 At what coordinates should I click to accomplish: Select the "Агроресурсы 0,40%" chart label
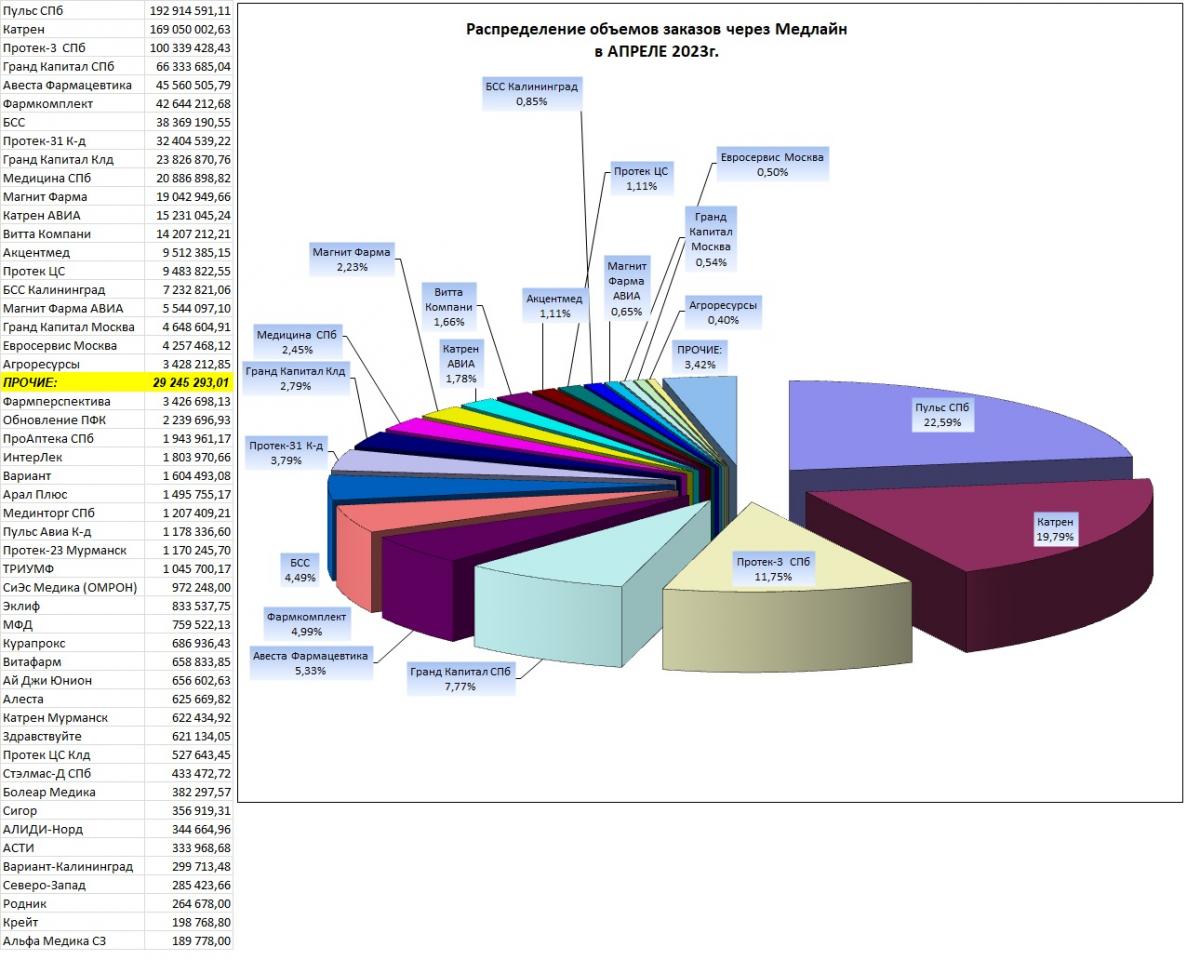723,312
